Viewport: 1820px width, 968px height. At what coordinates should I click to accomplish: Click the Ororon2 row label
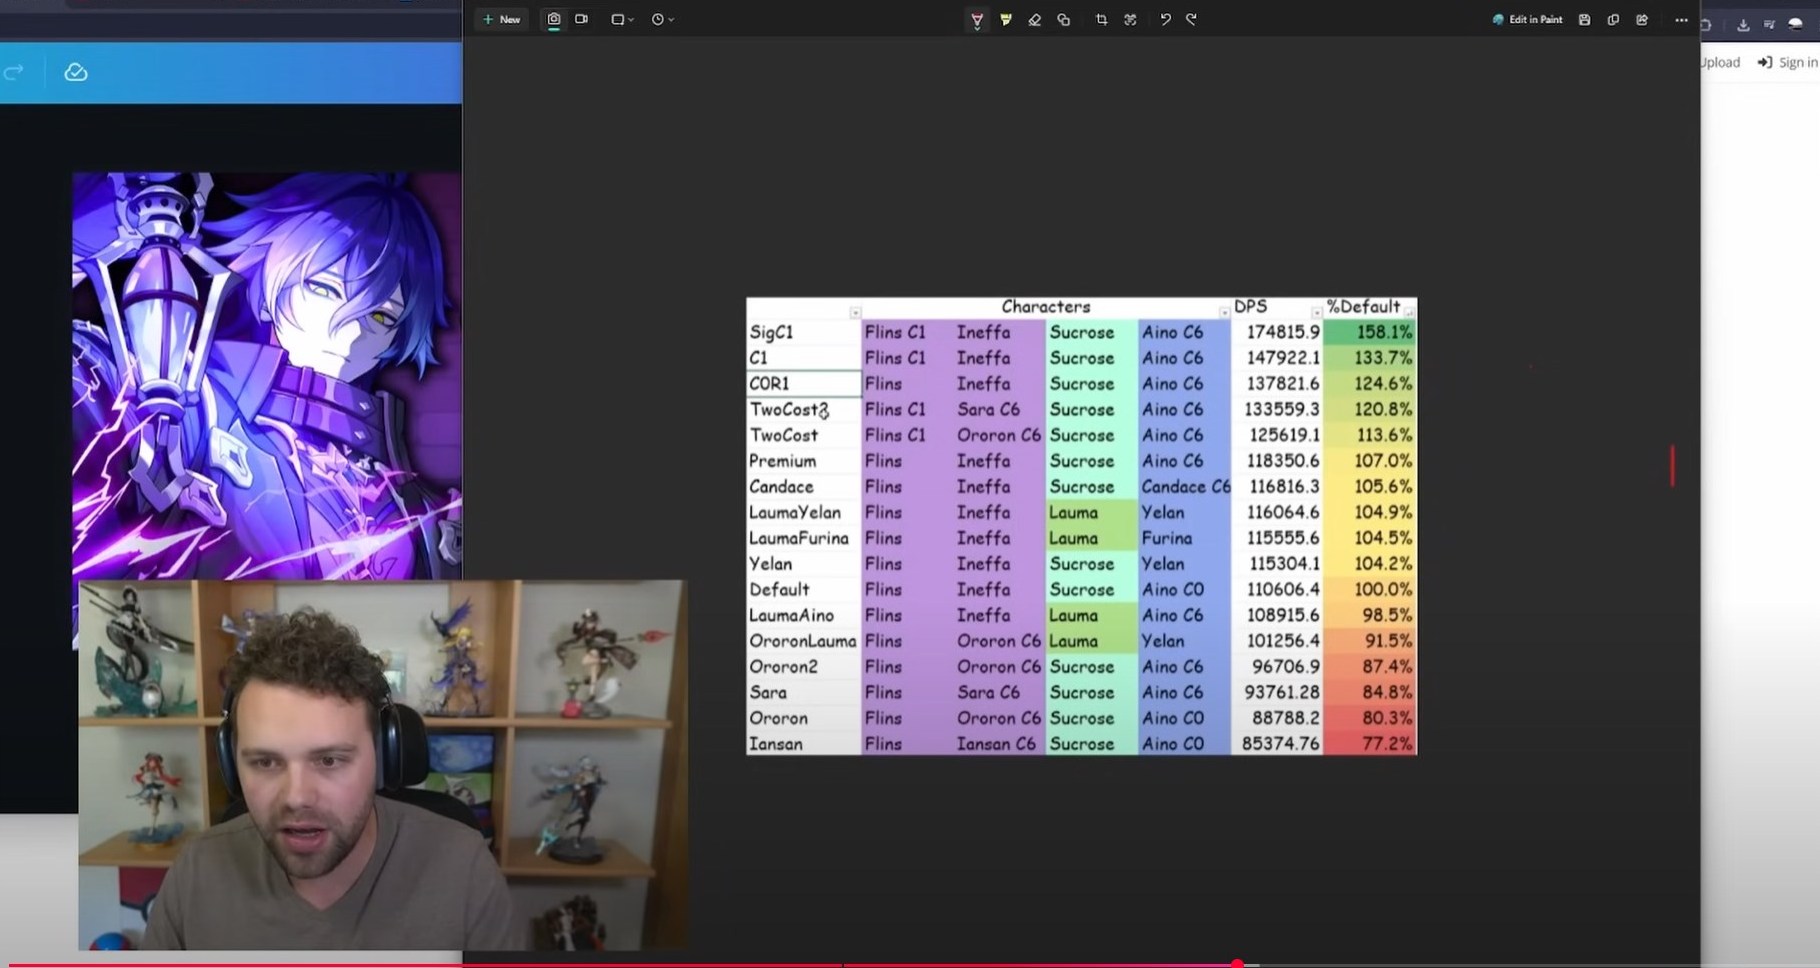(x=783, y=667)
